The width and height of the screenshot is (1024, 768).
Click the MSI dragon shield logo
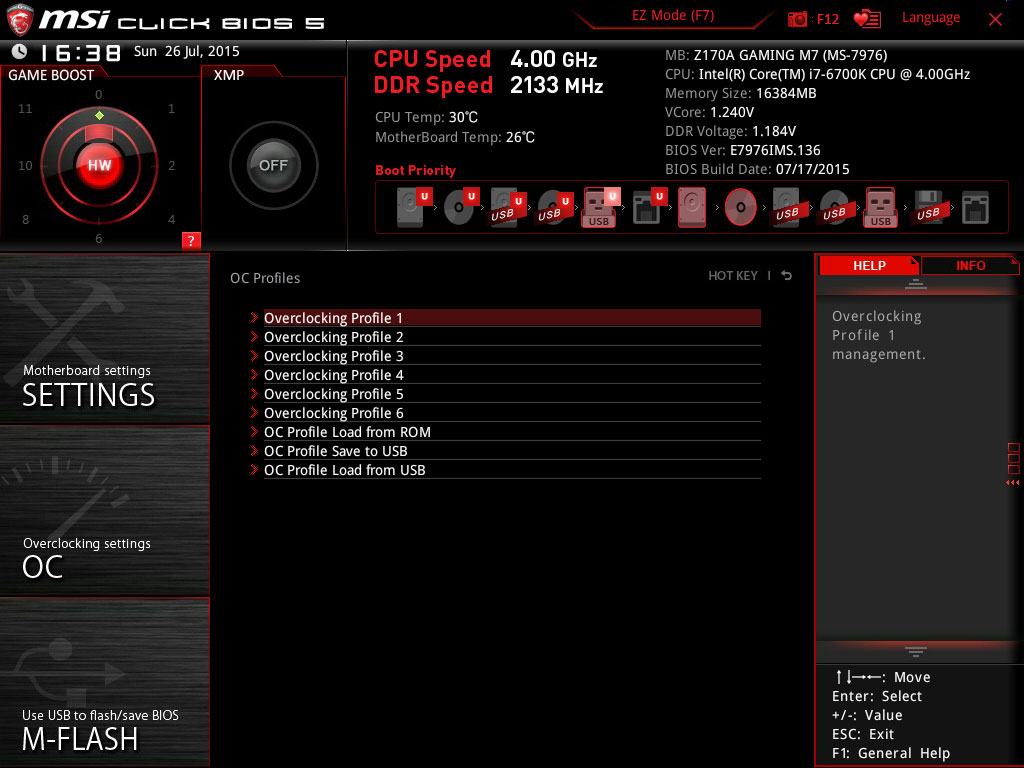pyautogui.click(x=20, y=20)
